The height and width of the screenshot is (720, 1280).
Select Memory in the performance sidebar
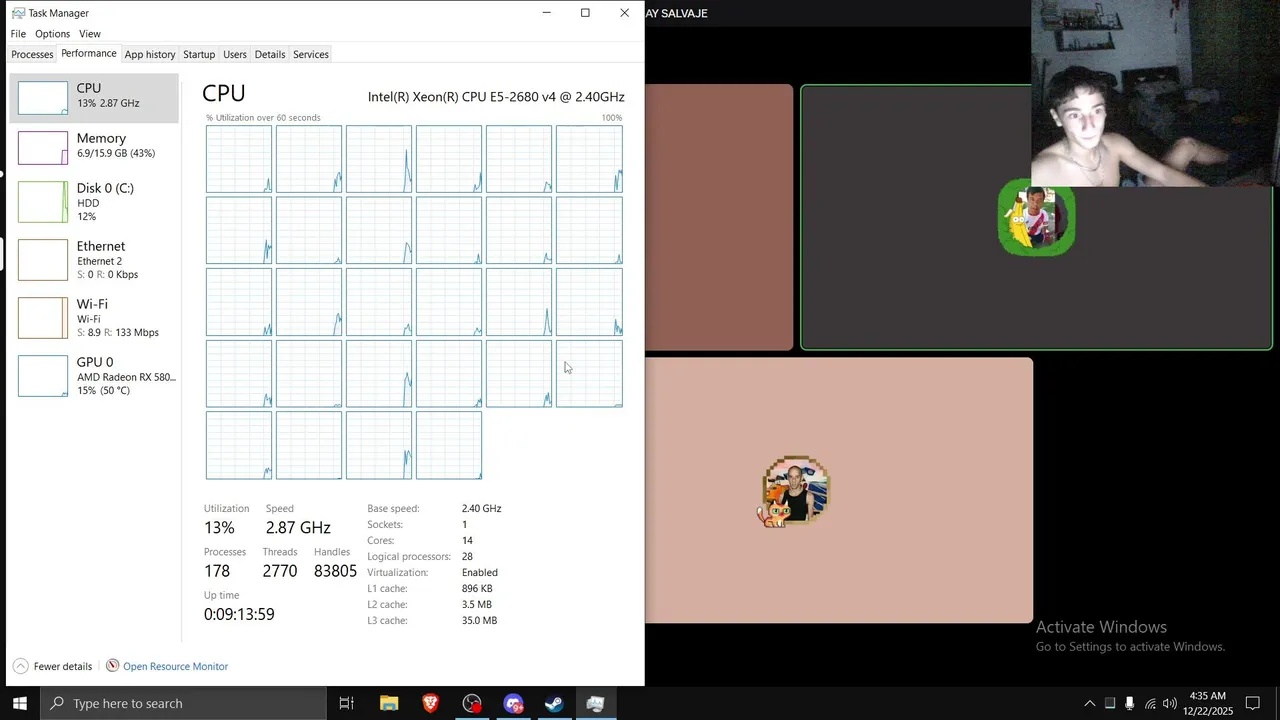pos(94,148)
